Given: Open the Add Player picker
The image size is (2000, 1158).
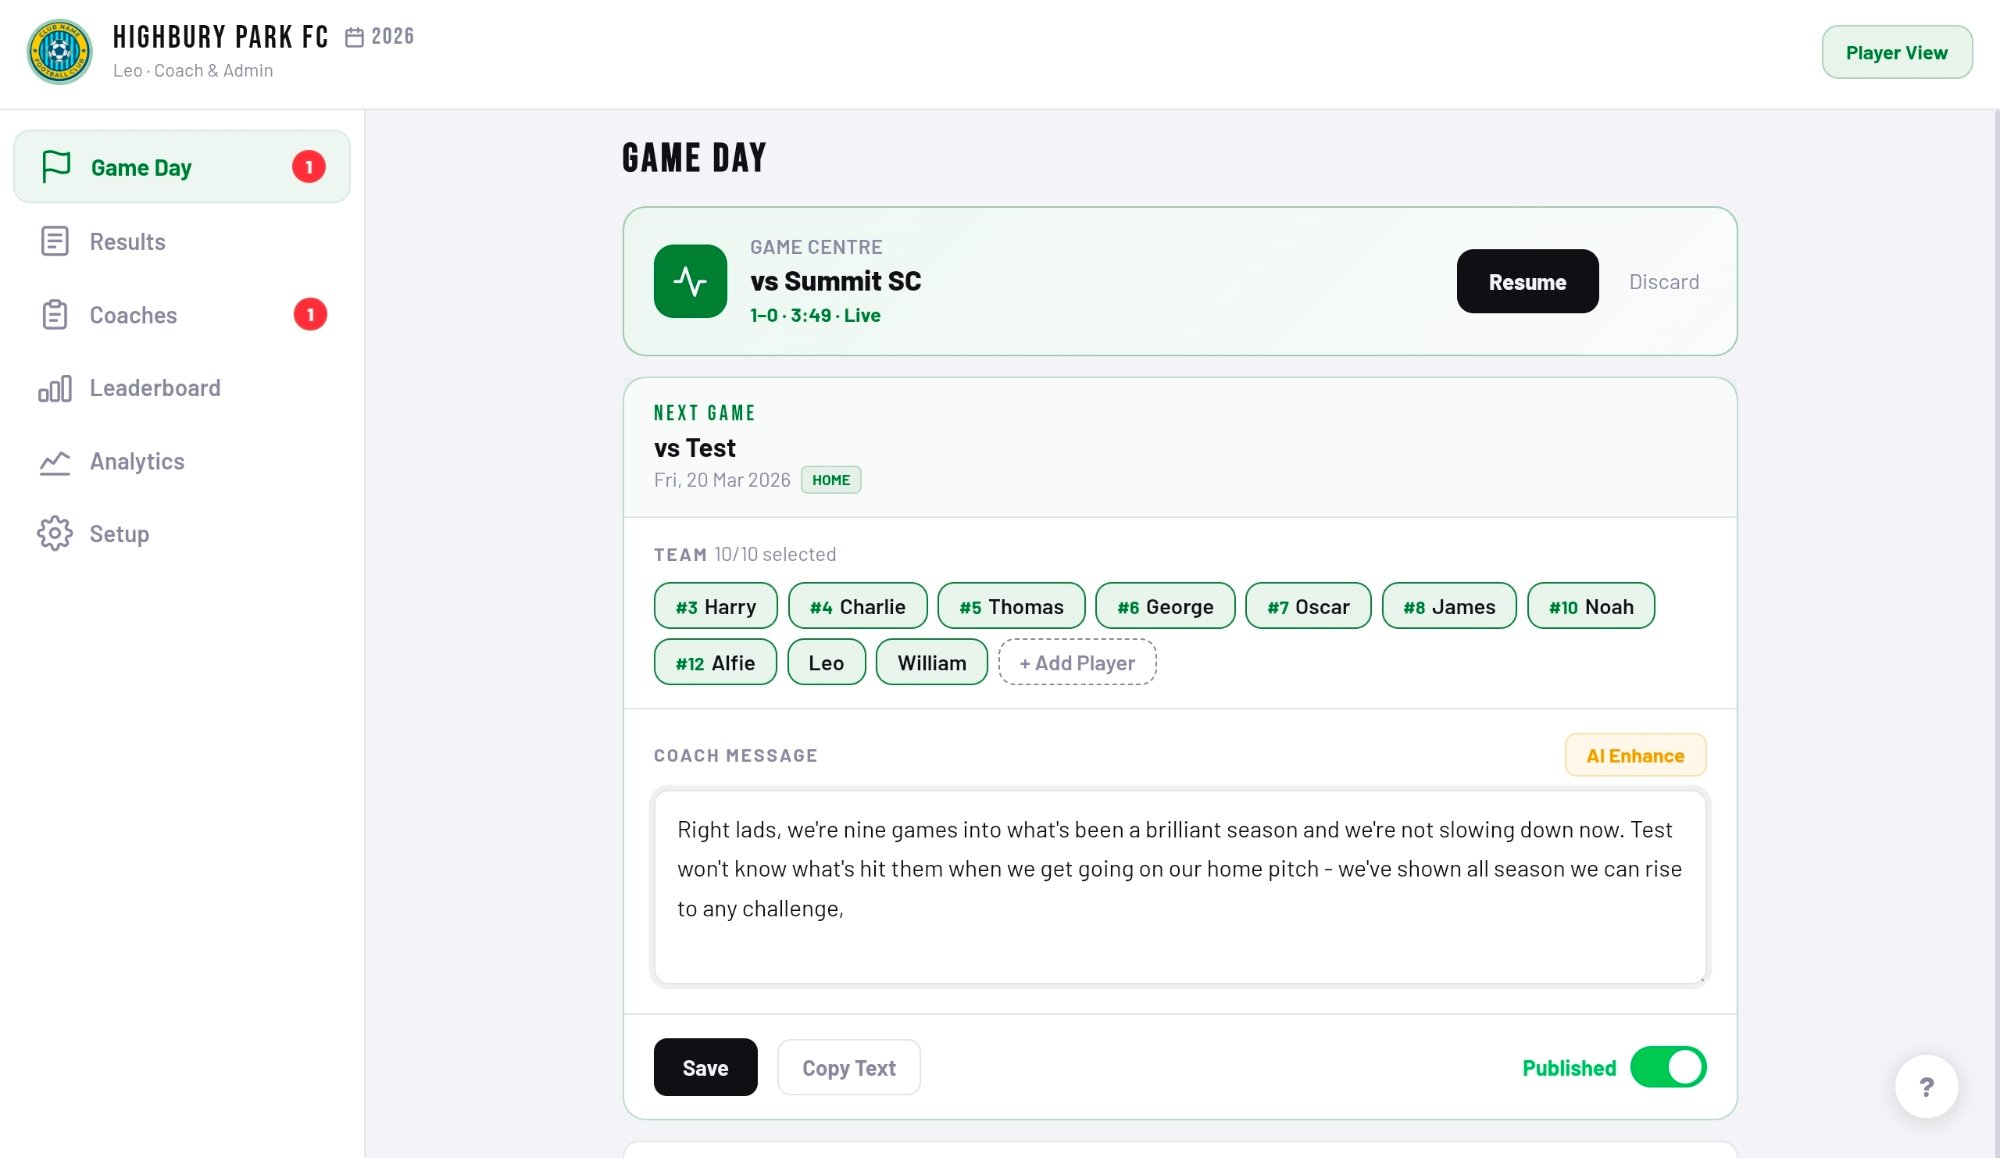Looking at the screenshot, I should click(1077, 662).
